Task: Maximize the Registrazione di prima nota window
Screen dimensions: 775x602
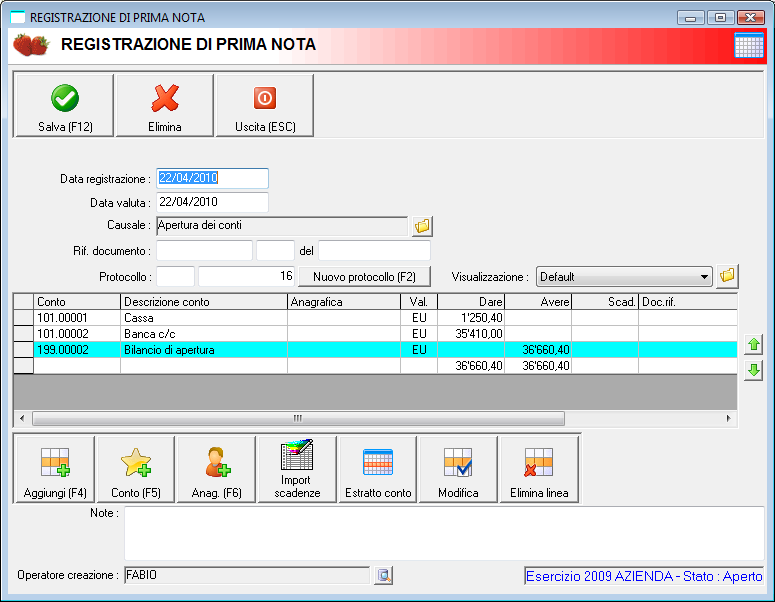Action: pyautogui.click(x=720, y=18)
